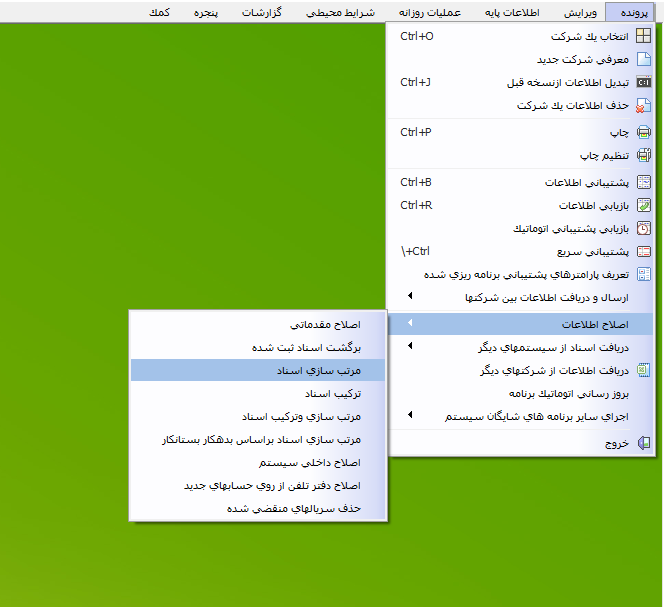Click the arrow next to اصلاح اطلاعات
The image size is (664, 607).
pyautogui.click(x=410, y=323)
